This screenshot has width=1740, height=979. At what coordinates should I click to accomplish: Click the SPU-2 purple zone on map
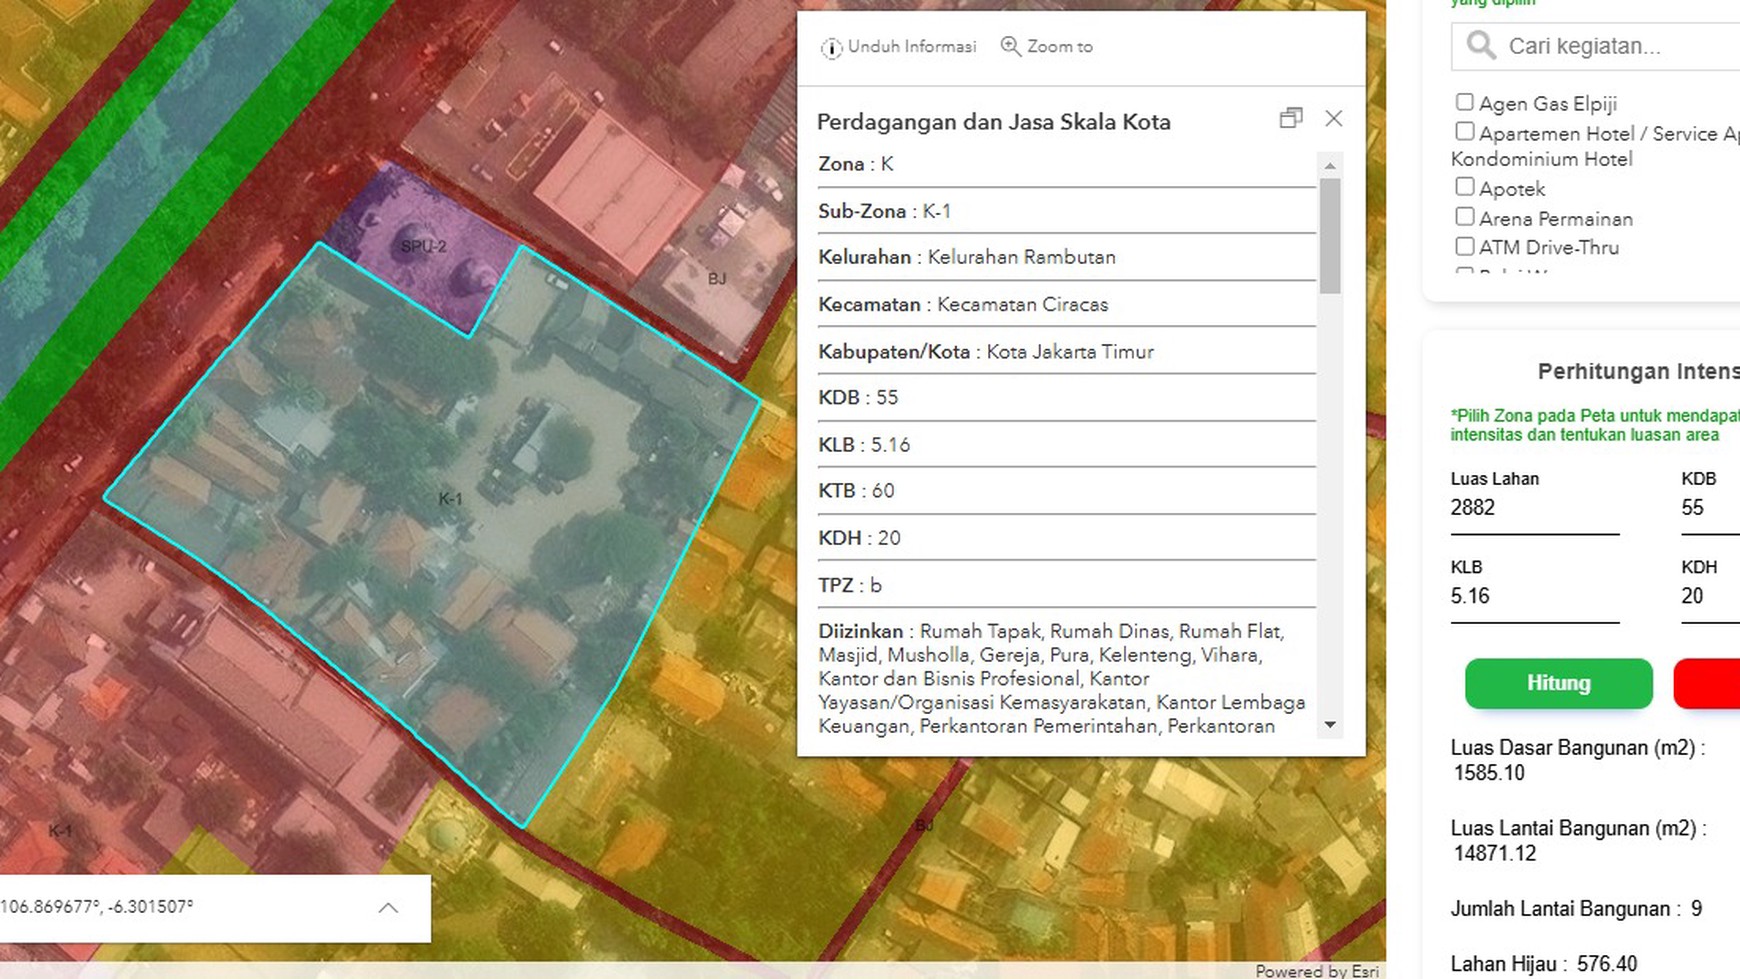tap(423, 246)
